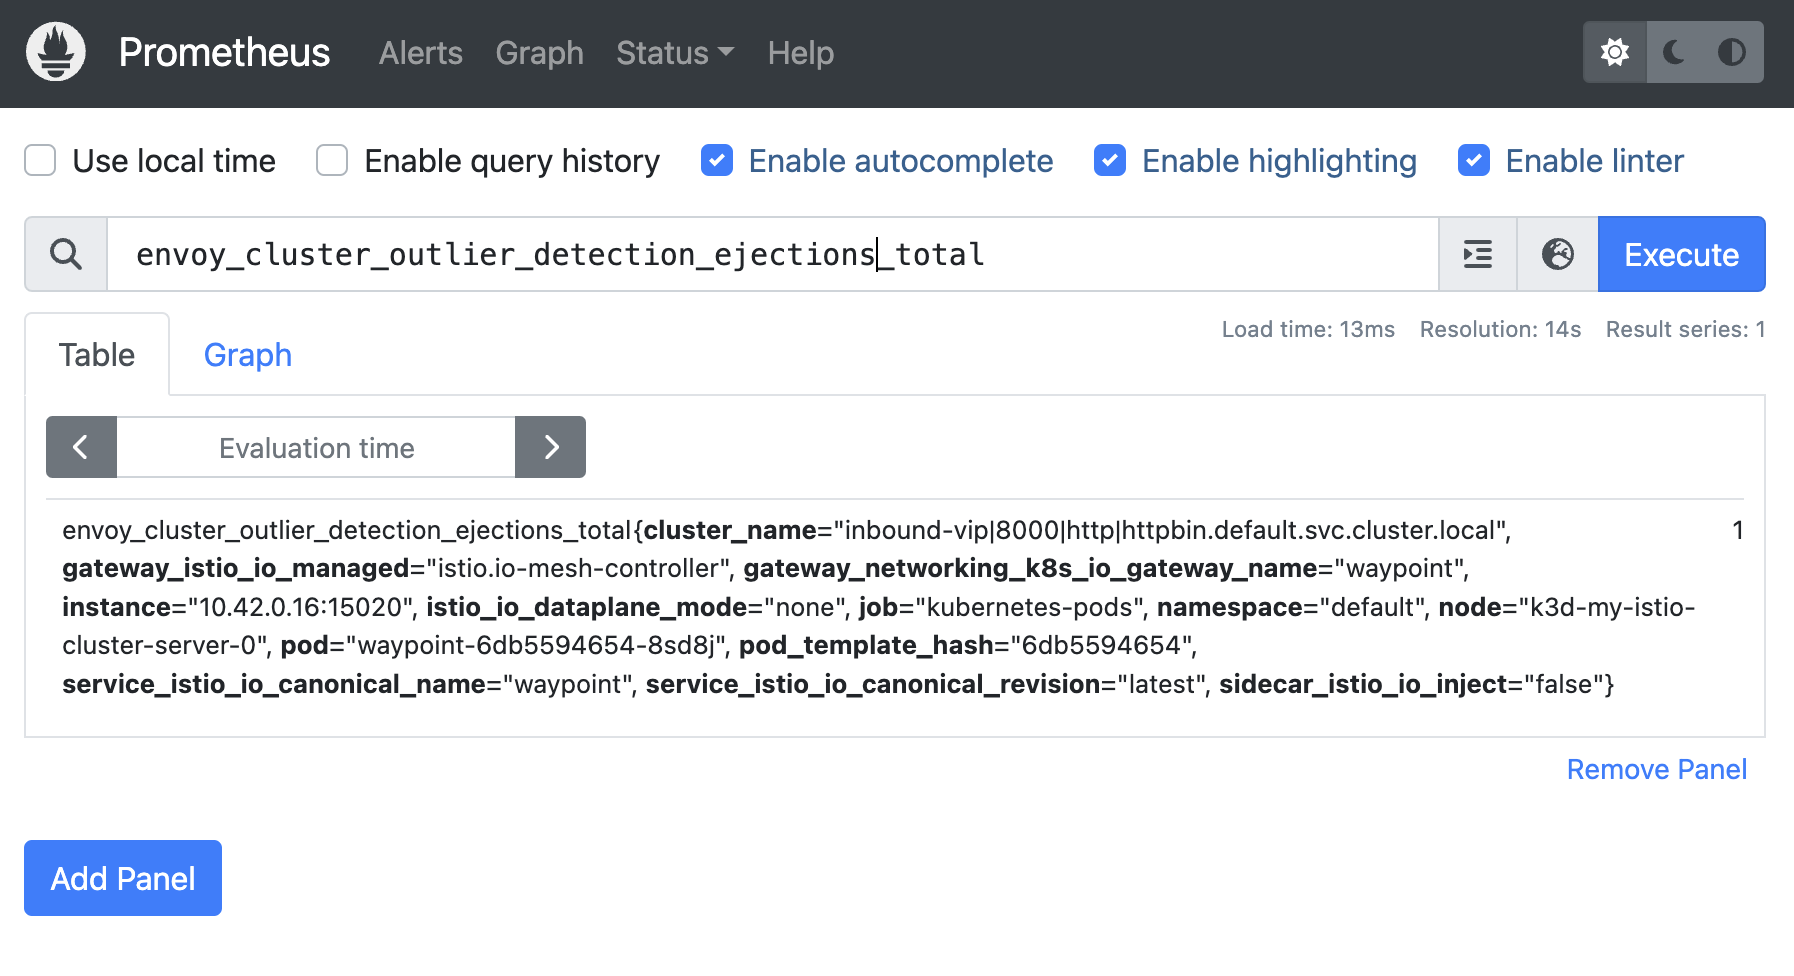This screenshot has height=976, width=1794.
Task: Advance to next evaluation time
Action: point(550,447)
